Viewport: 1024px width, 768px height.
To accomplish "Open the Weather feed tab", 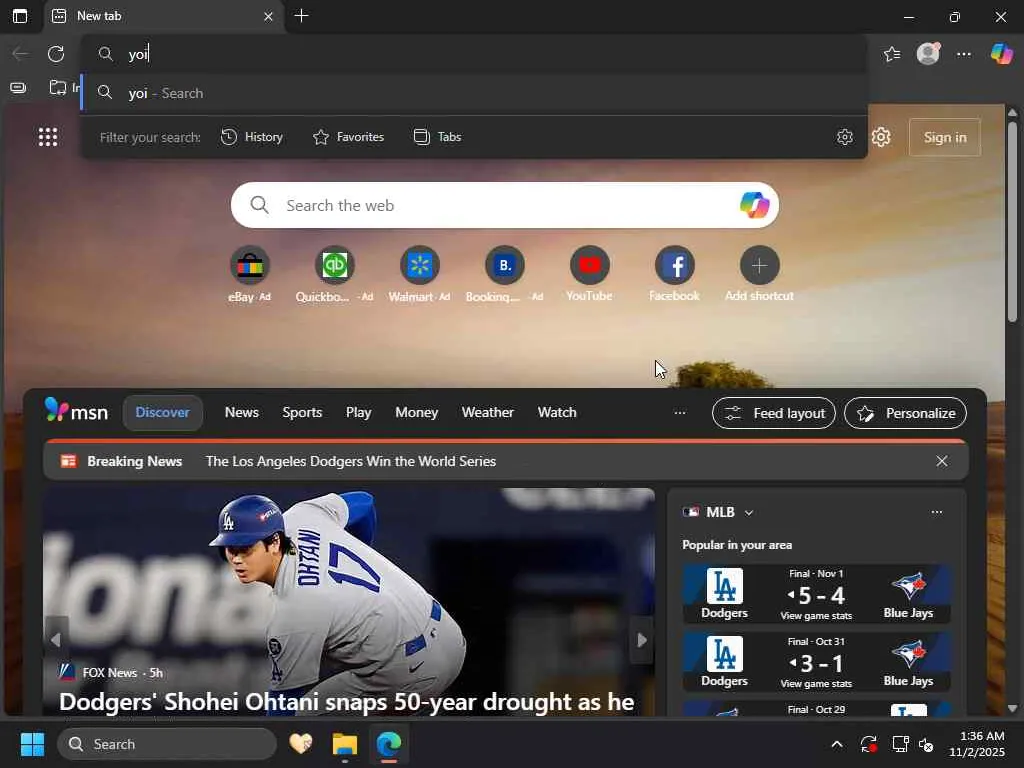I will [488, 413].
